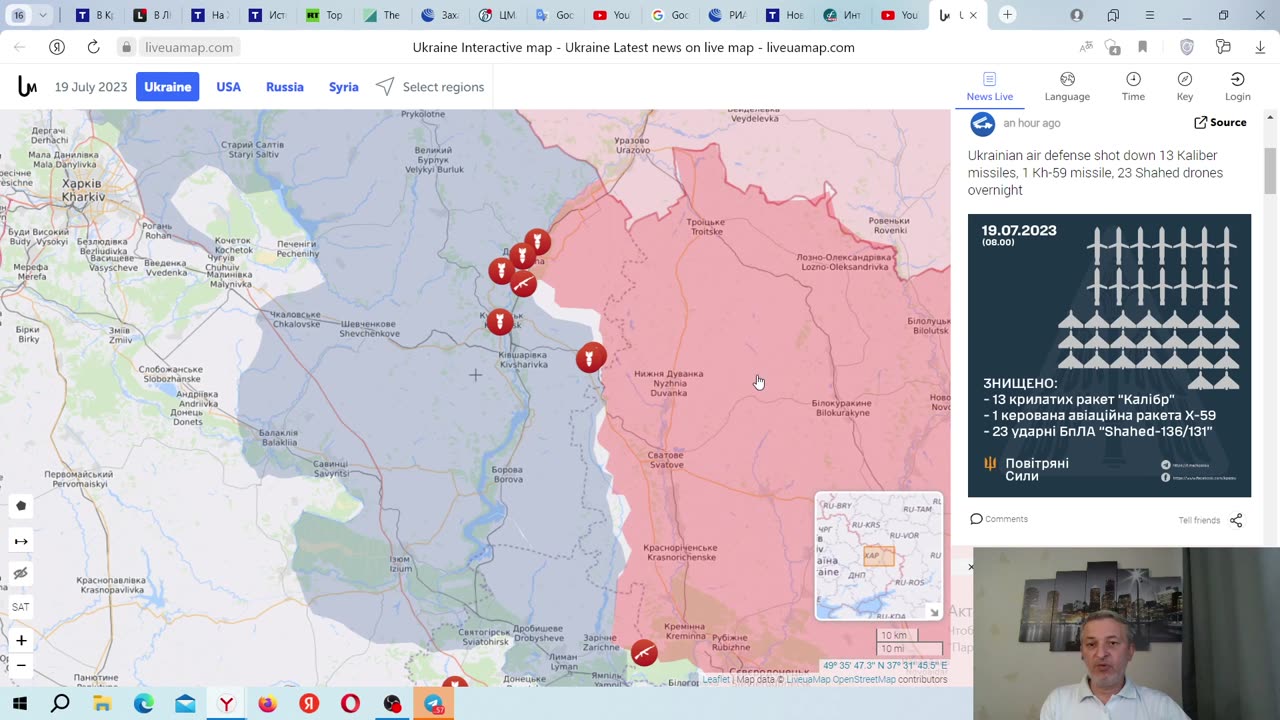Open File Explorer from the taskbar
Viewport: 1280px width, 720px height.
102,704
